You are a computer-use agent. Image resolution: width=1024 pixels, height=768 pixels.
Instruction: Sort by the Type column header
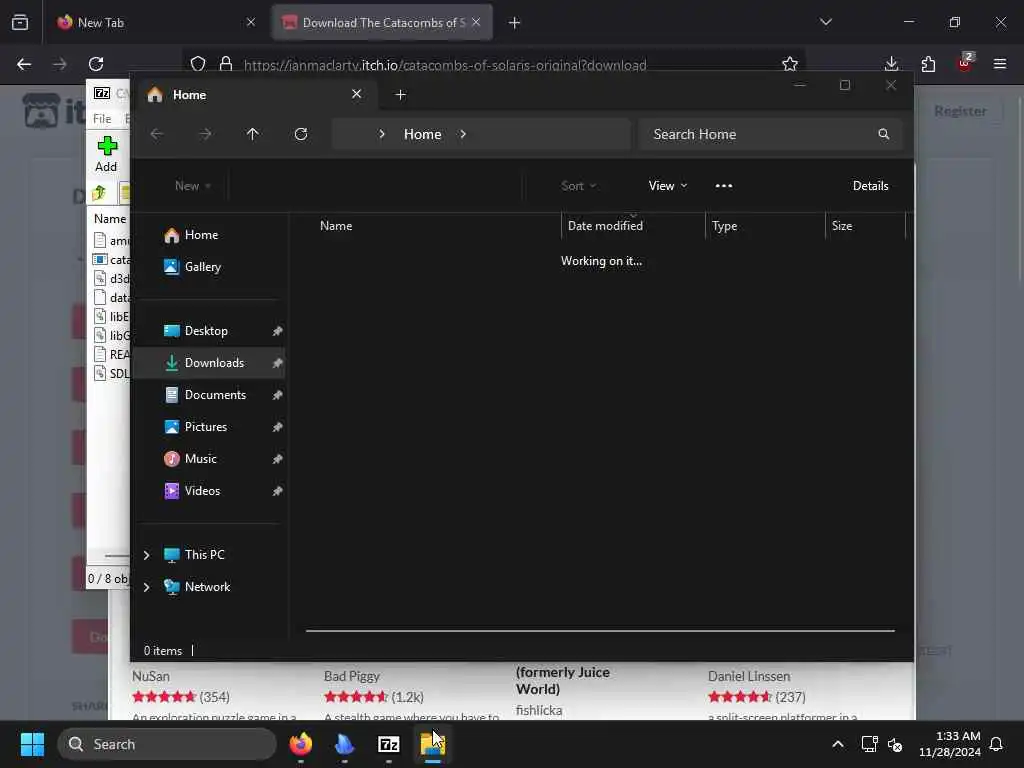pos(724,226)
